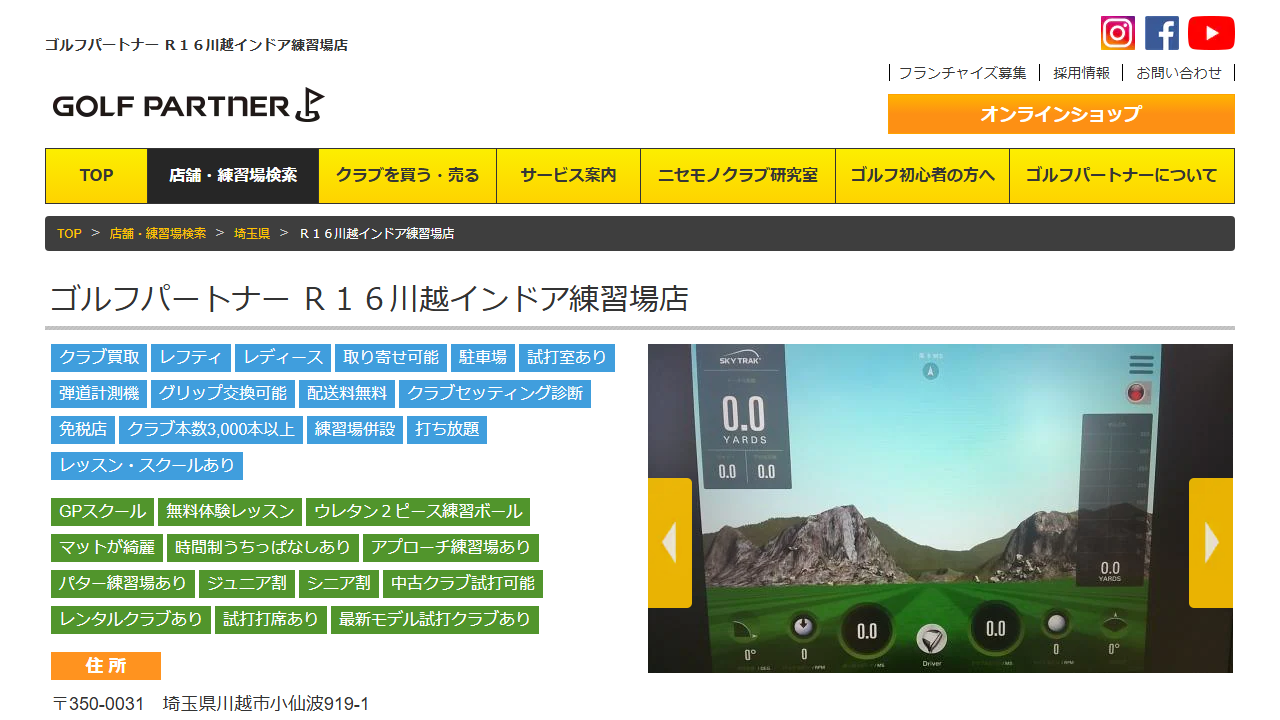This screenshot has height=720, width=1280.
Task: Open the YouTube icon link
Action: coord(1211,33)
